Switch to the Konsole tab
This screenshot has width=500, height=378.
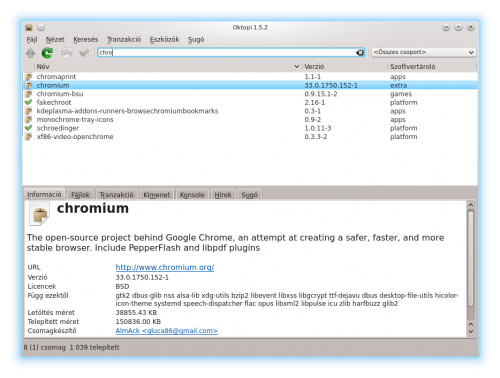pyautogui.click(x=192, y=195)
